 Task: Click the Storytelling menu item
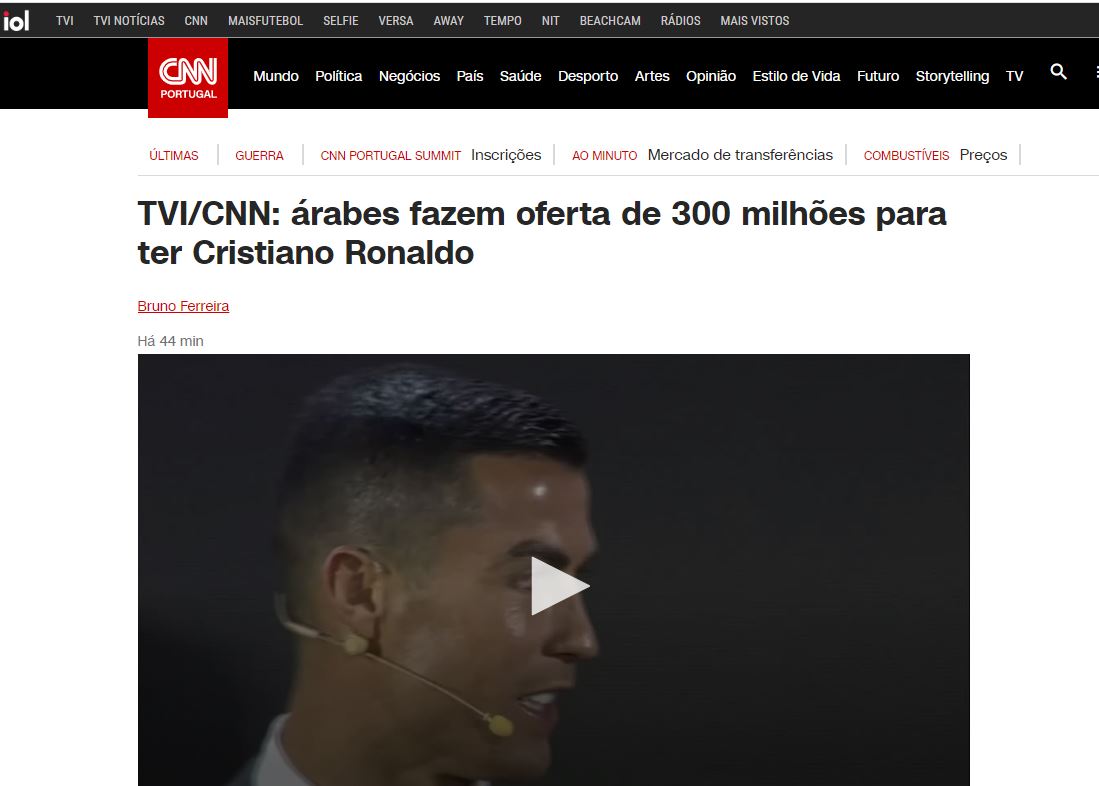coord(952,76)
